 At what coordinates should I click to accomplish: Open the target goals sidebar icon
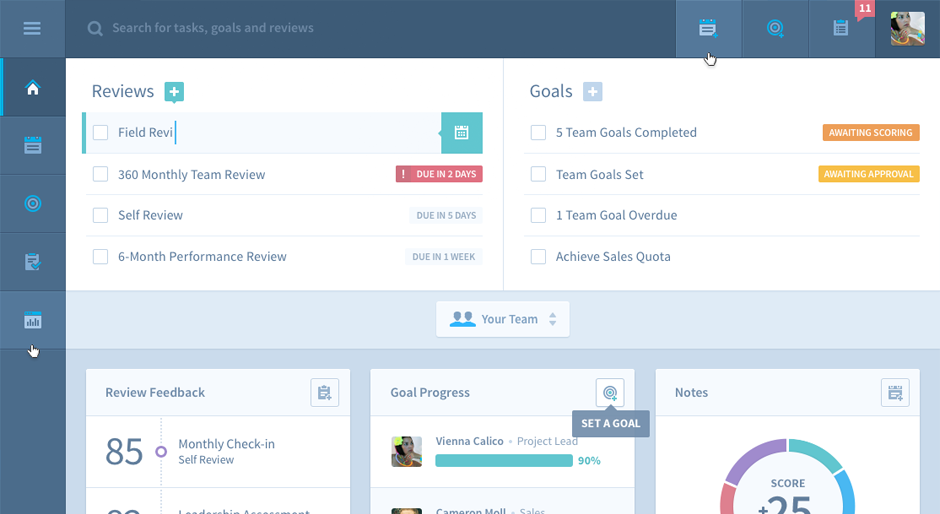(32, 204)
